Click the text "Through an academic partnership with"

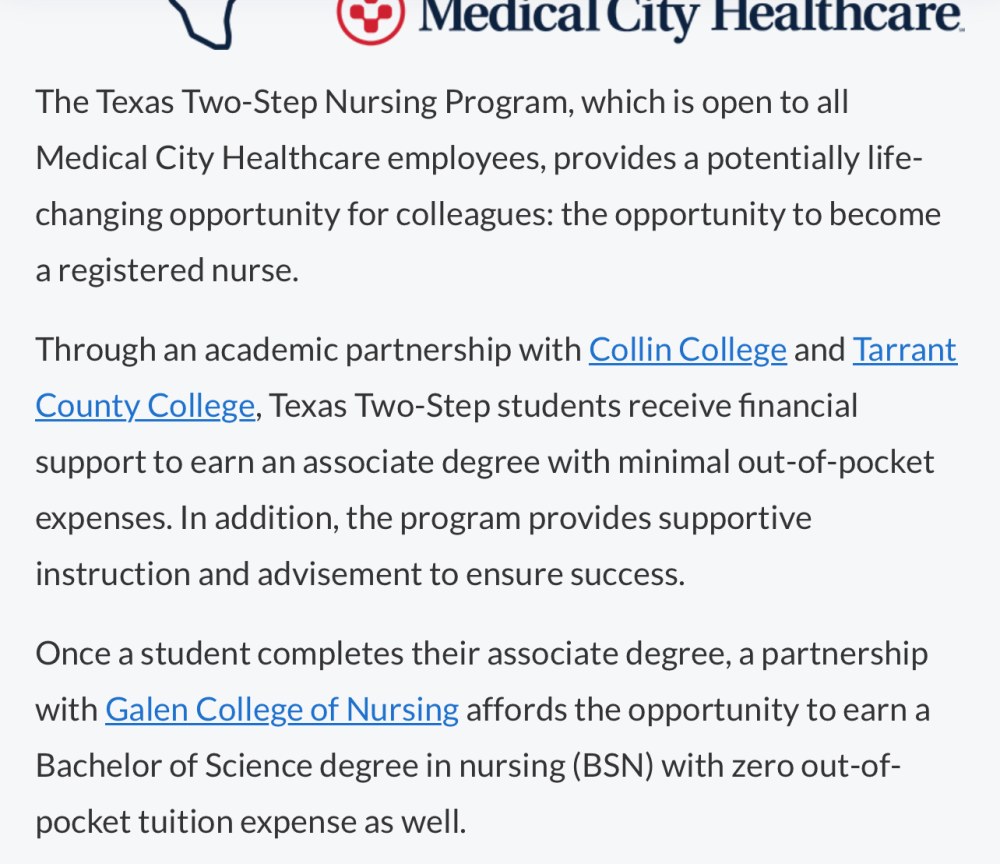[308, 349]
